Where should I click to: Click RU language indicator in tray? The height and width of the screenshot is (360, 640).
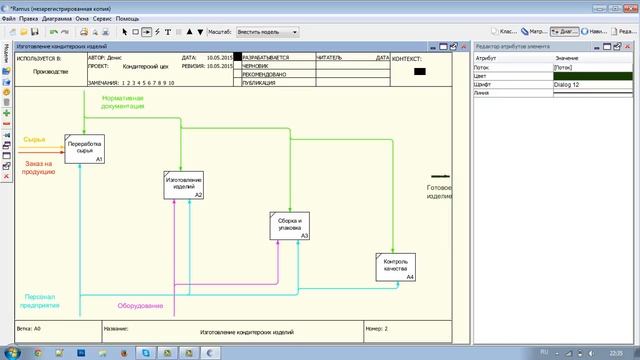coord(544,353)
